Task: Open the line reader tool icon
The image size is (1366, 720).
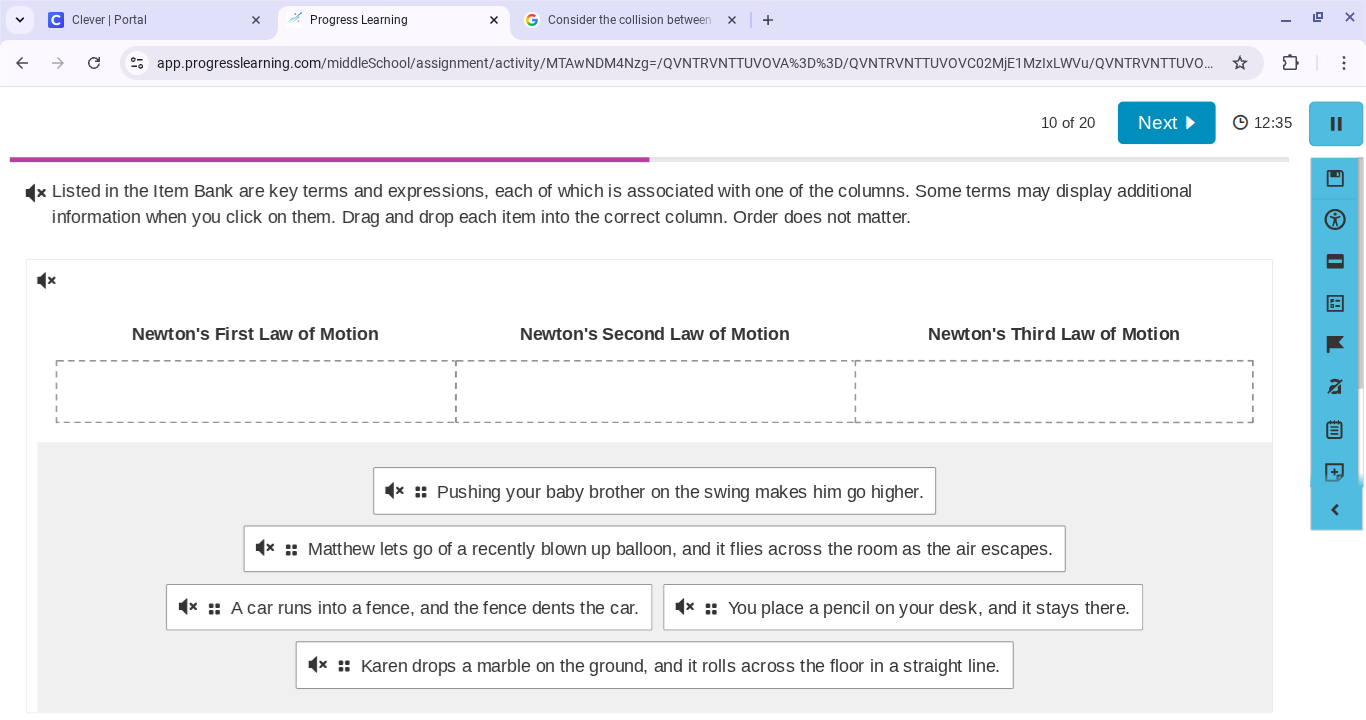Action: pos(1335,262)
